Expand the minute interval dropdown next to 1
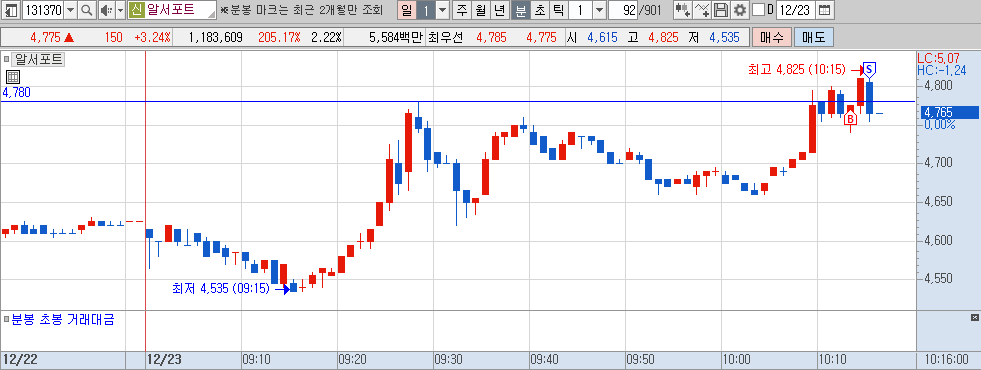981x370 pixels. pos(599,10)
